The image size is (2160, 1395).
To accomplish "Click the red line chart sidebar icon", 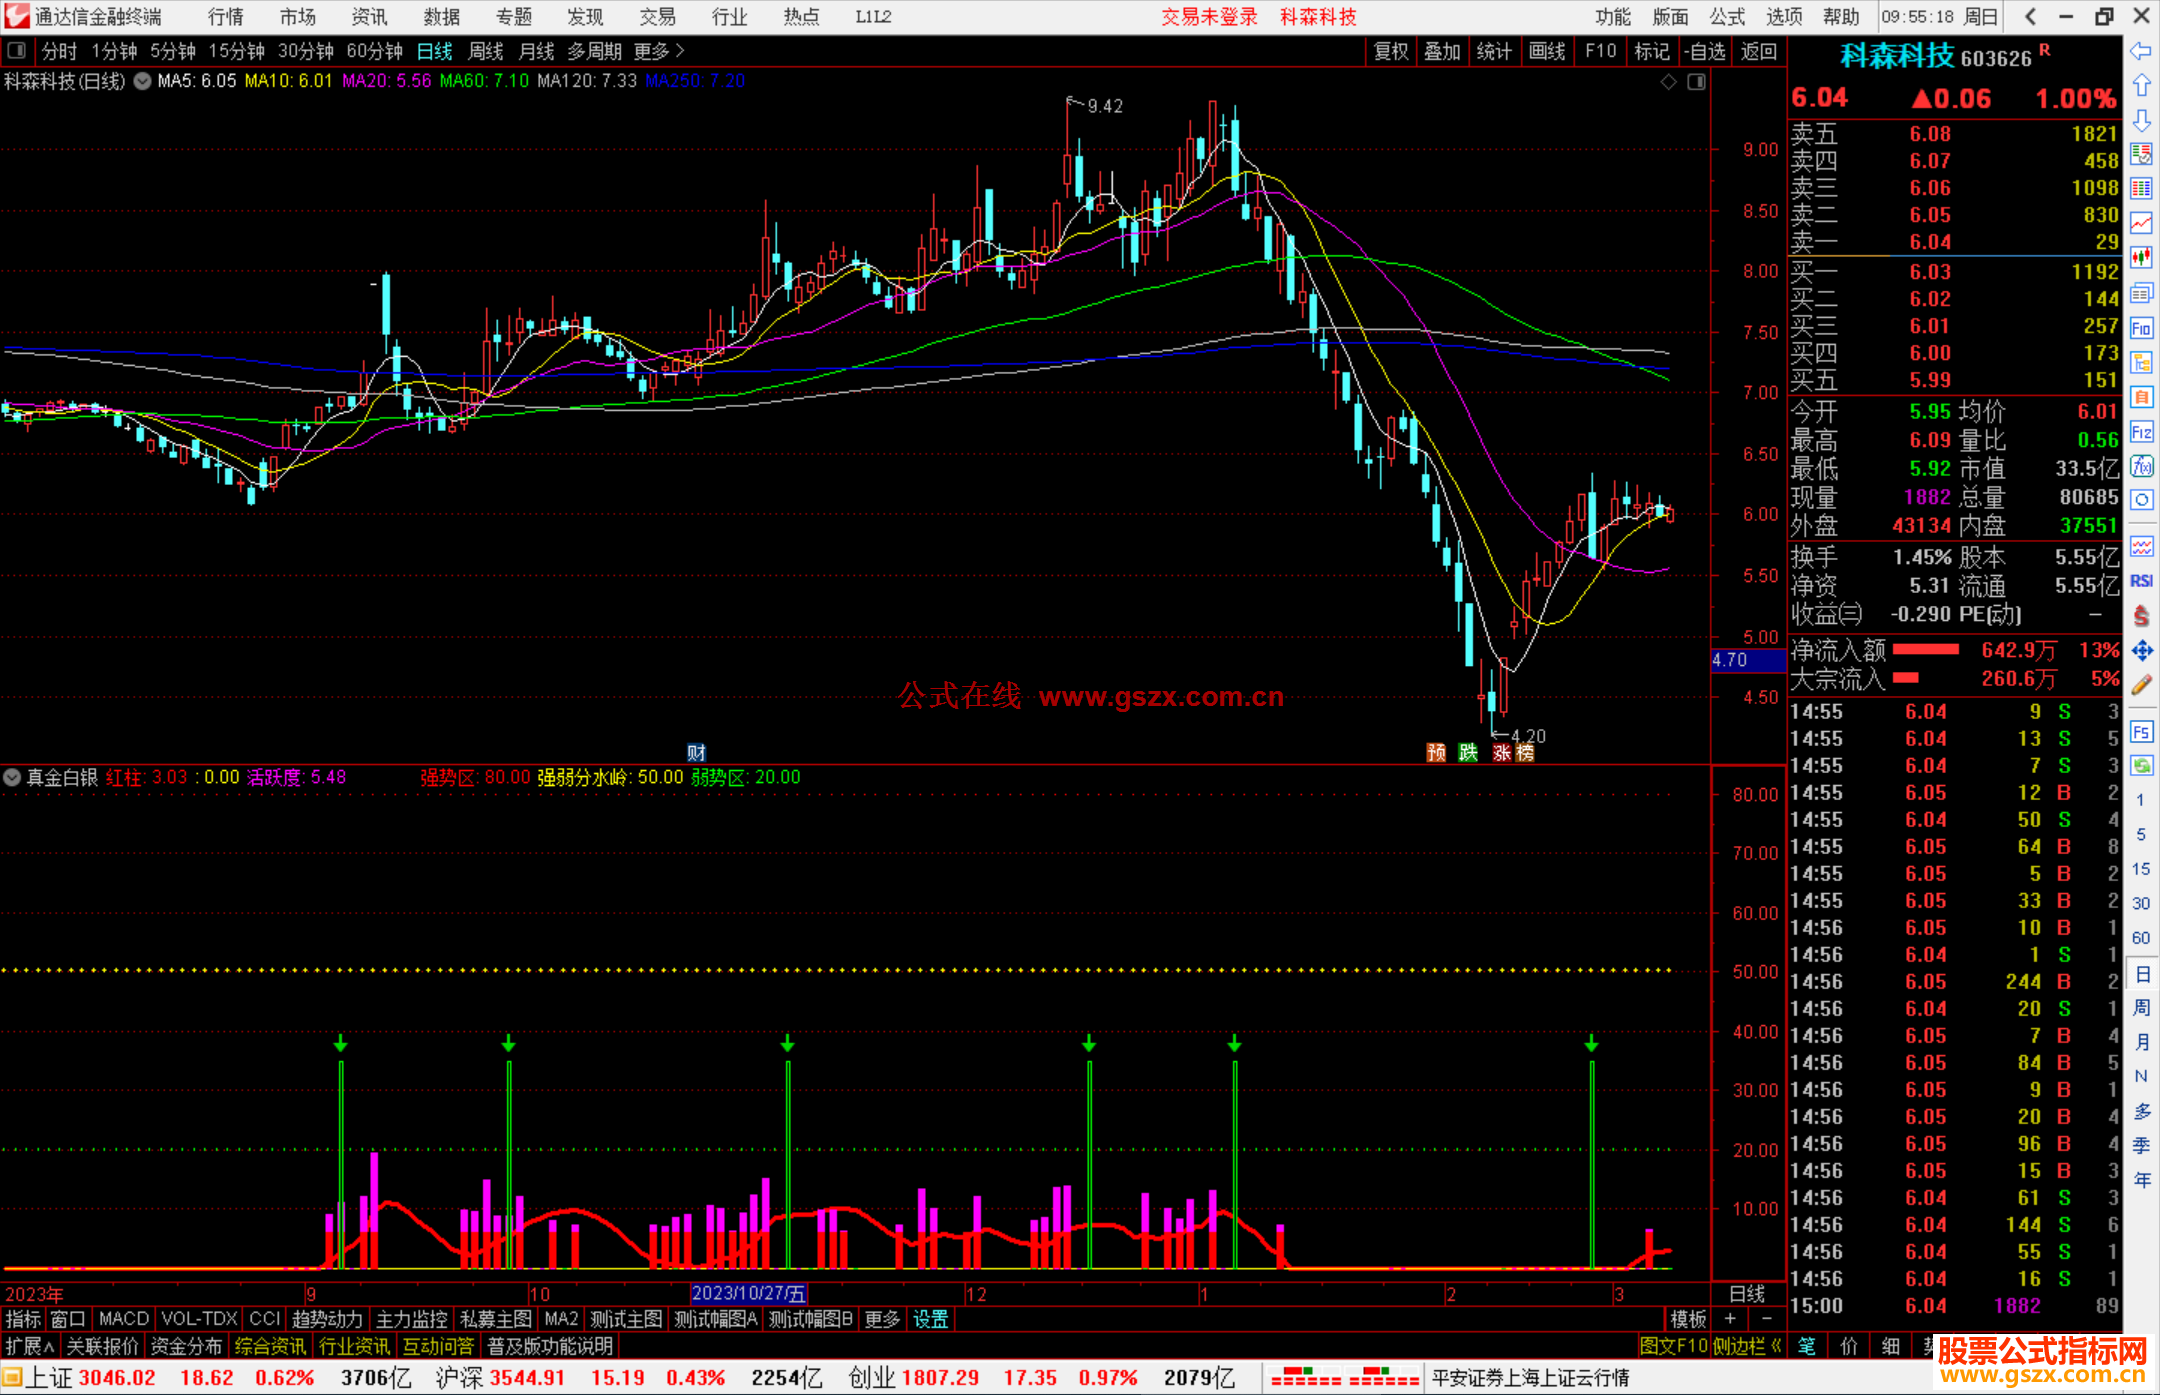I will (x=2141, y=223).
